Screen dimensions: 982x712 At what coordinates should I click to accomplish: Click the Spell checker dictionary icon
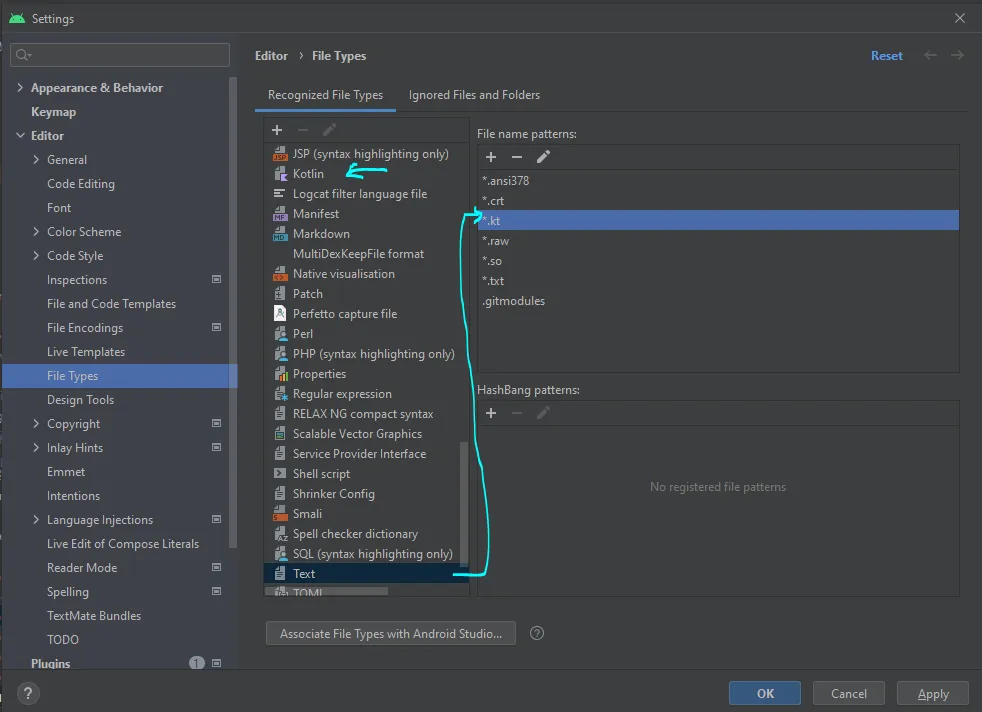click(x=280, y=534)
